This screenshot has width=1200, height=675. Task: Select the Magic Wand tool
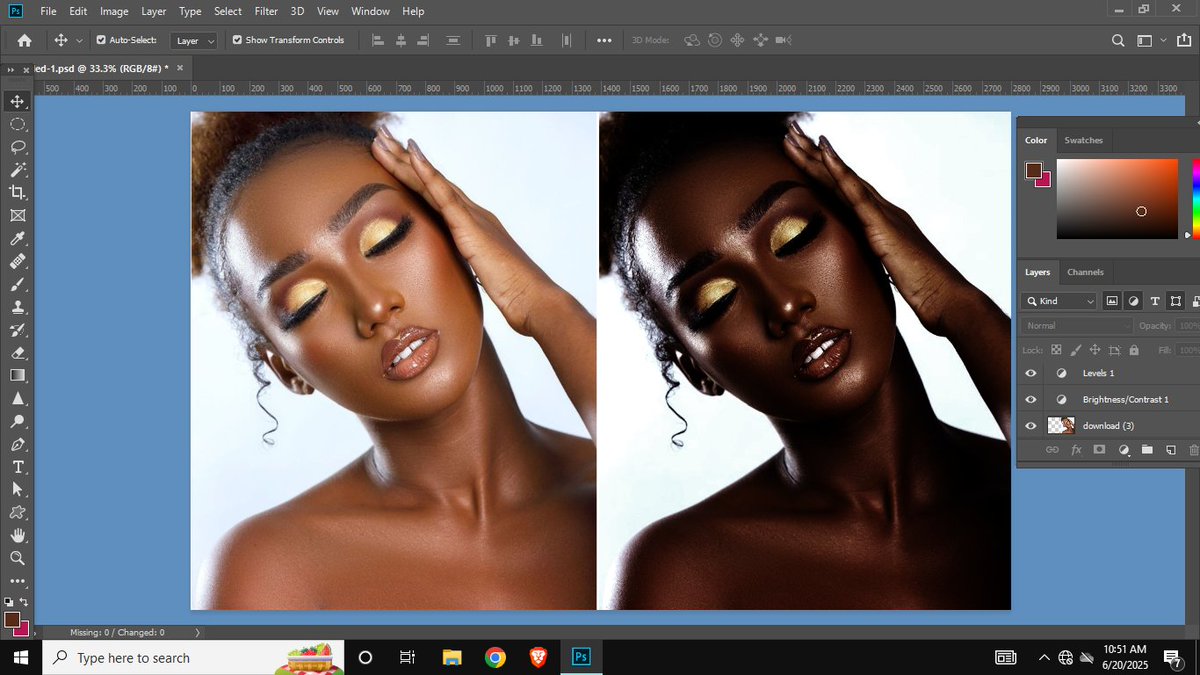tap(17, 170)
